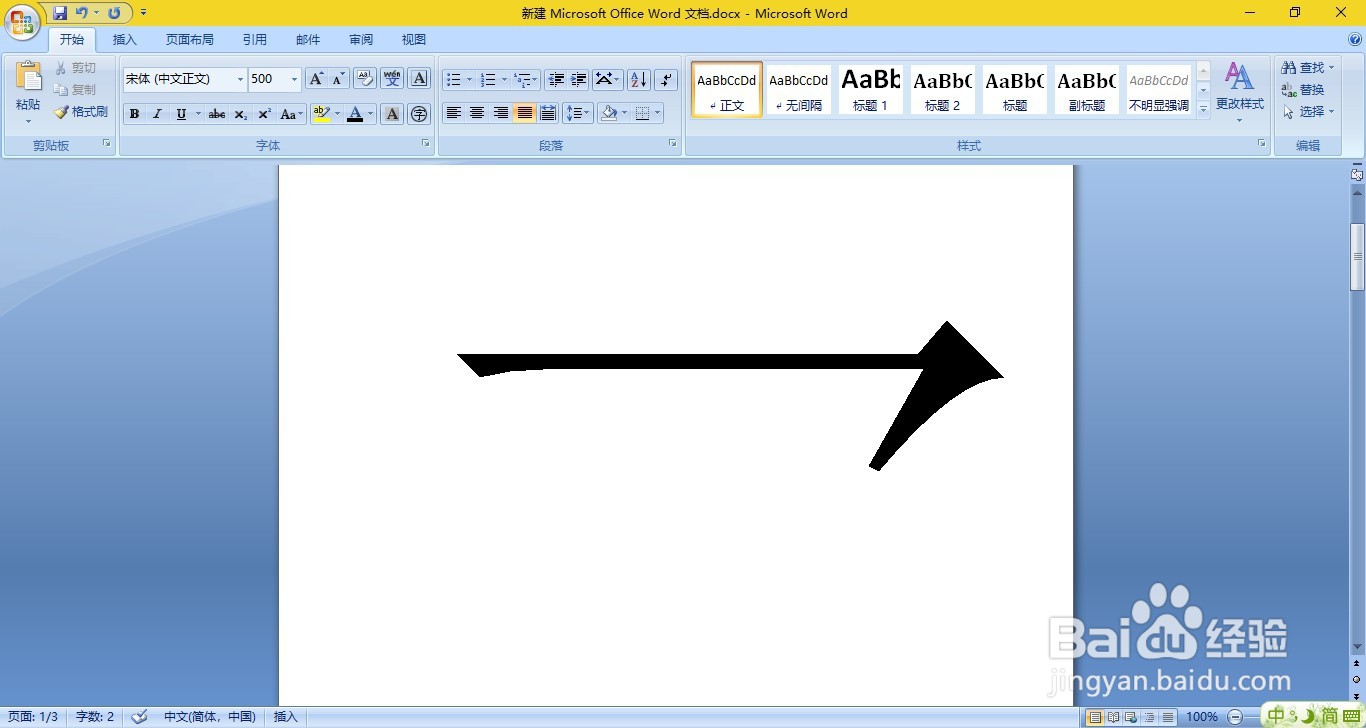Viewport: 1366px width, 728px height.
Task: Open the 页面布局 tab
Action: tap(190, 40)
